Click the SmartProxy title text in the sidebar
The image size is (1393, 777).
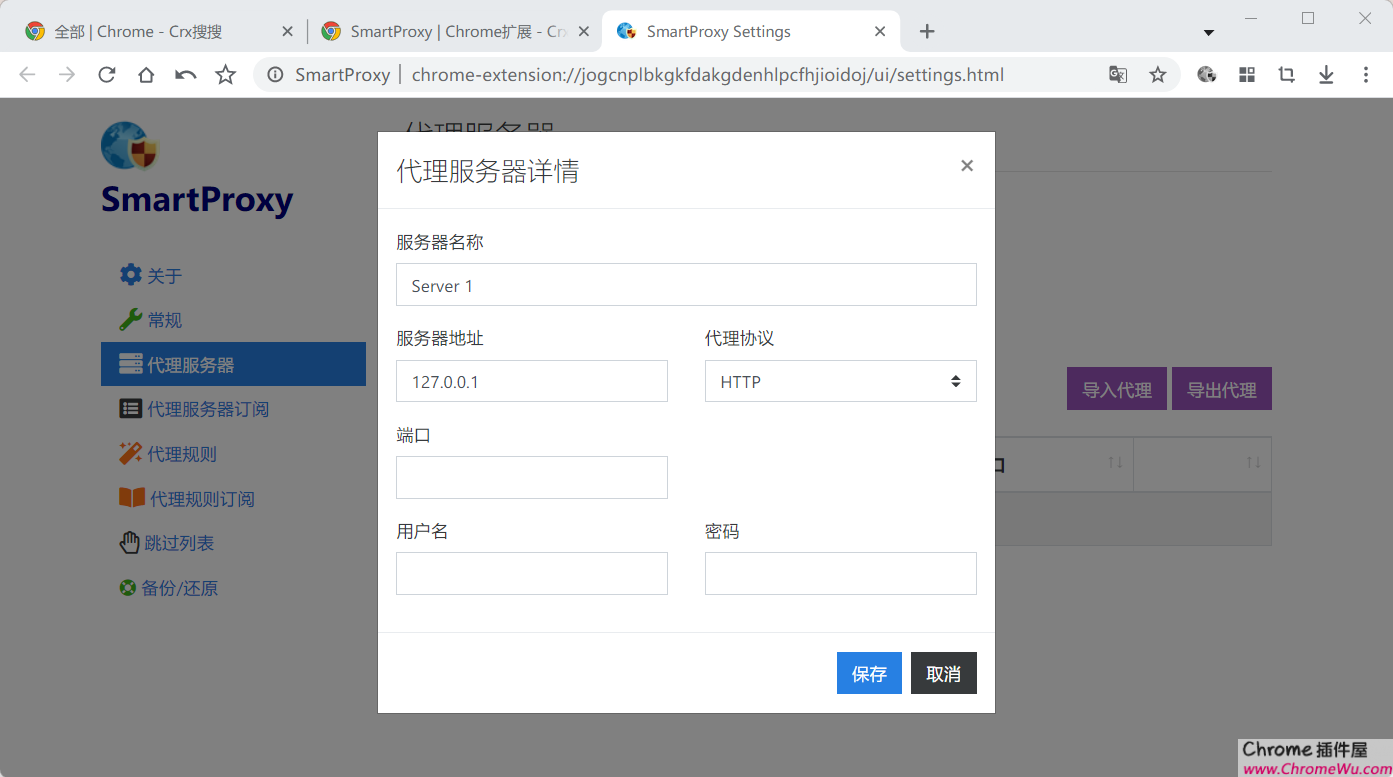[197, 199]
